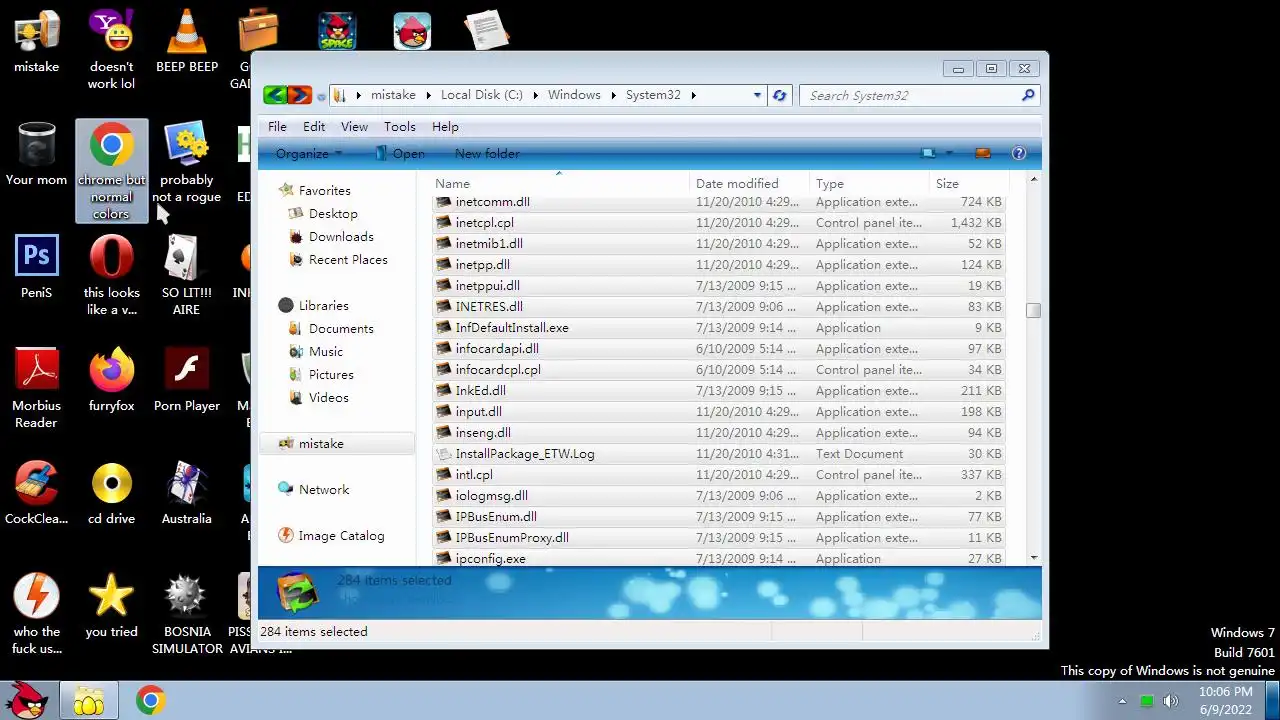Open the Help menu
Viewport: 1280px width, 720px height.
[x=445, y=127]
